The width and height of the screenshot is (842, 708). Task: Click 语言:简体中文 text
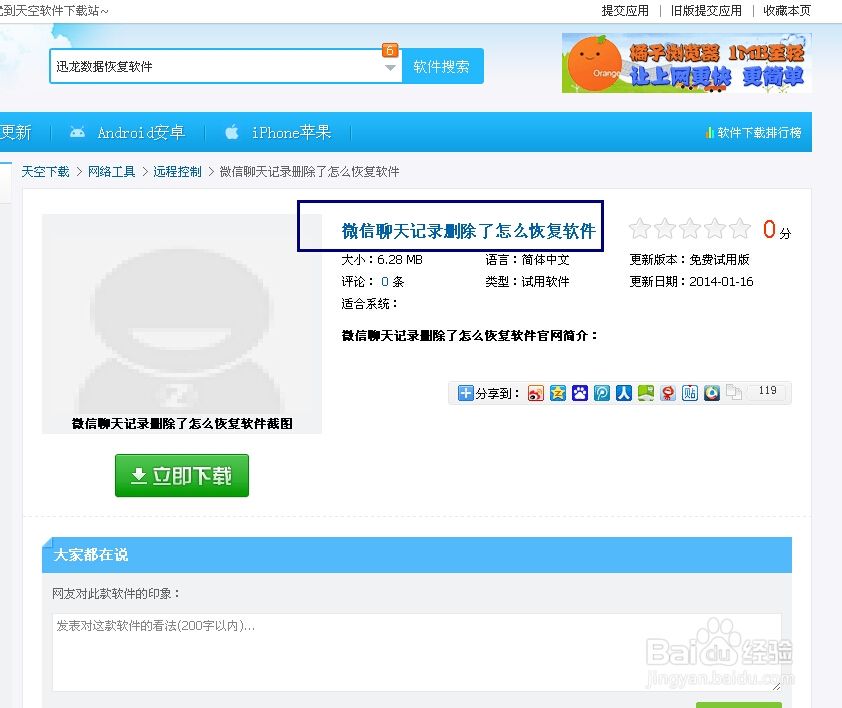point(527,259)
